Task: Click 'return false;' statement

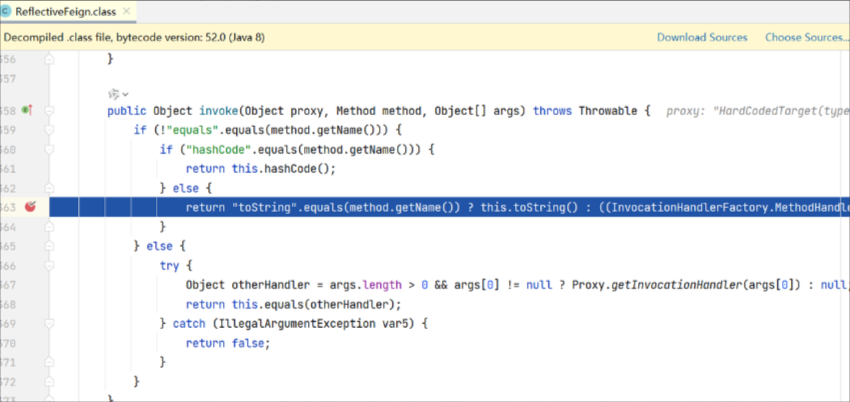Action: [228, 343]
